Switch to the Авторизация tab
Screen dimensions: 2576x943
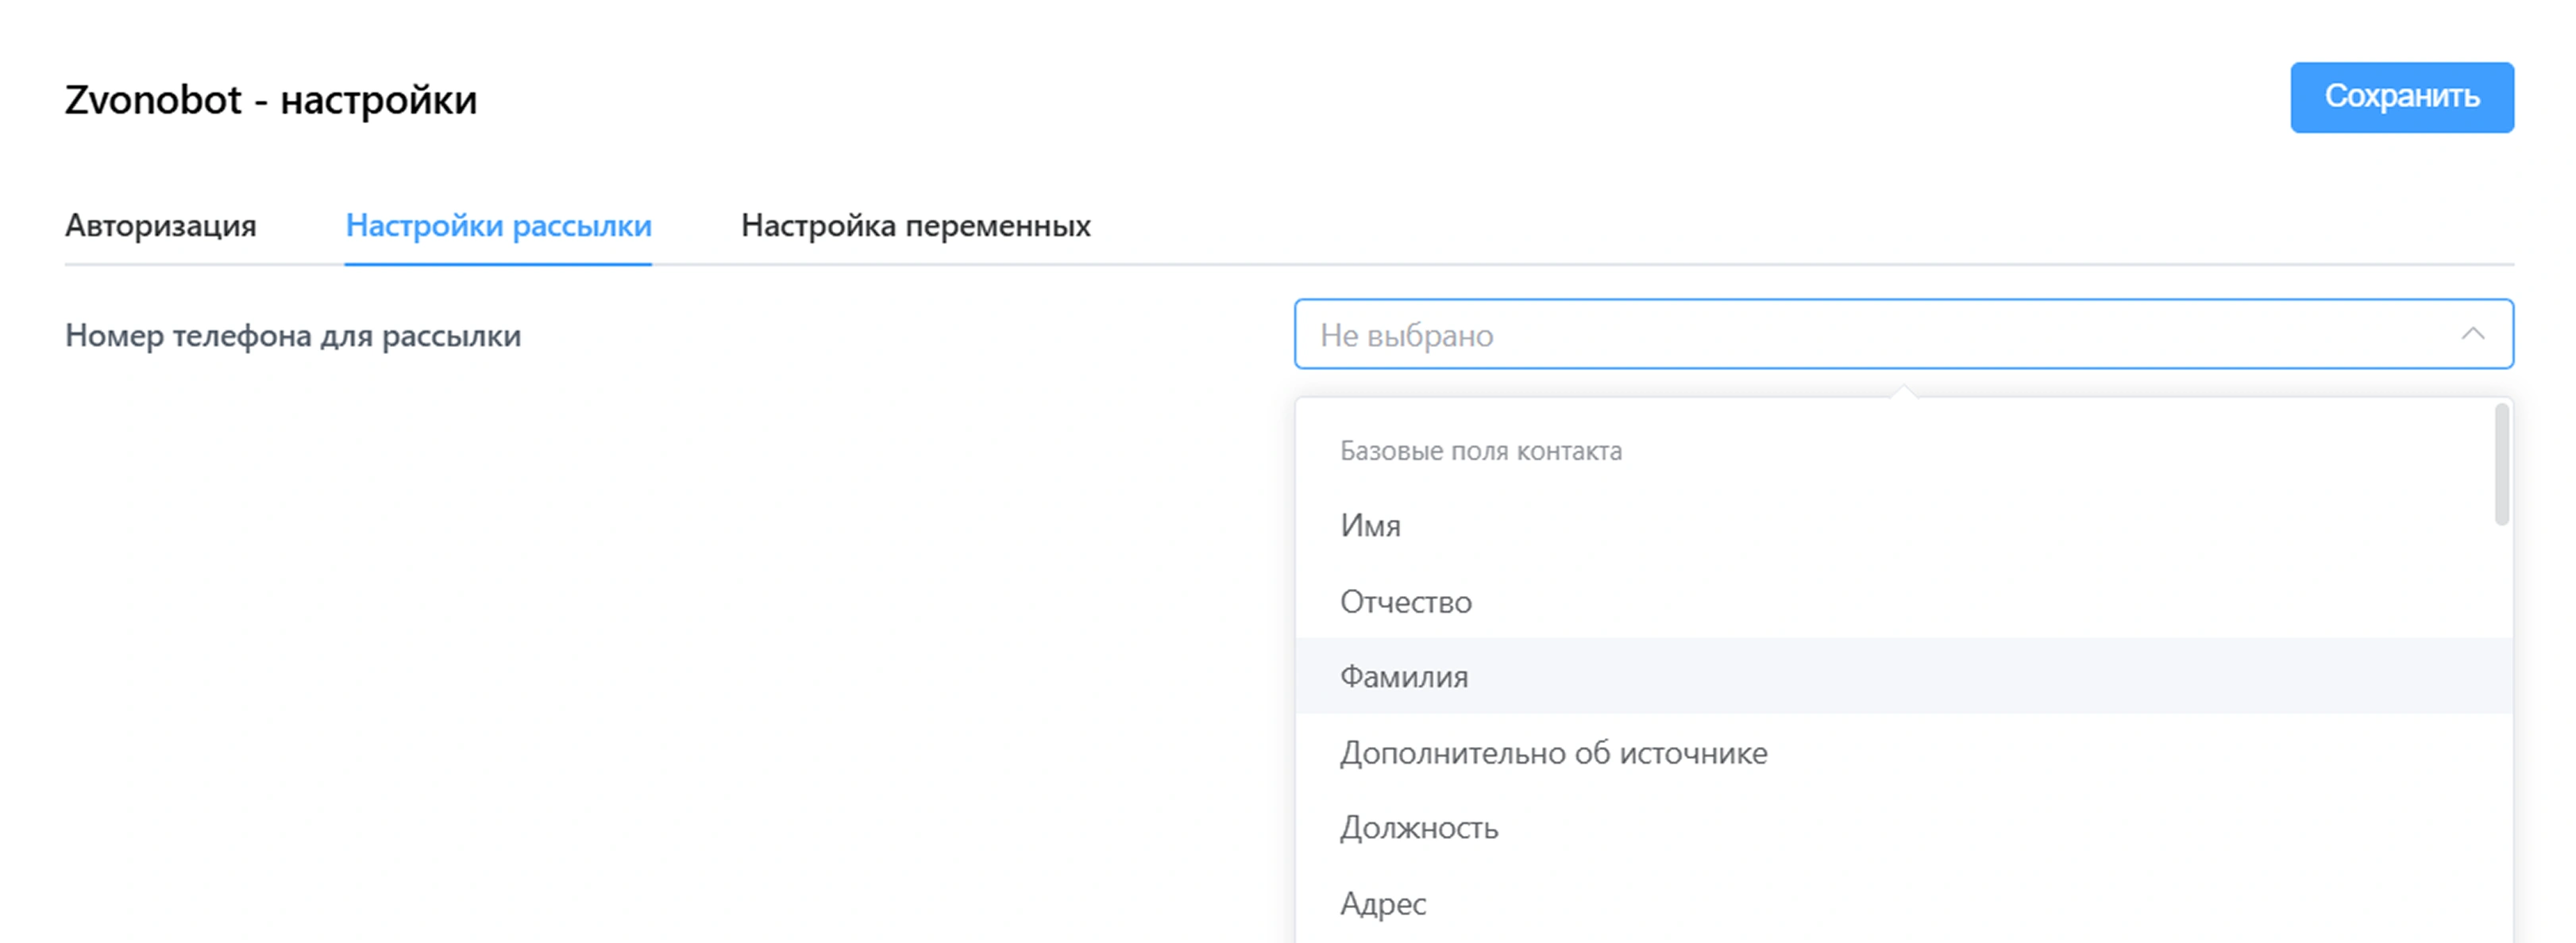click(161, 226)
